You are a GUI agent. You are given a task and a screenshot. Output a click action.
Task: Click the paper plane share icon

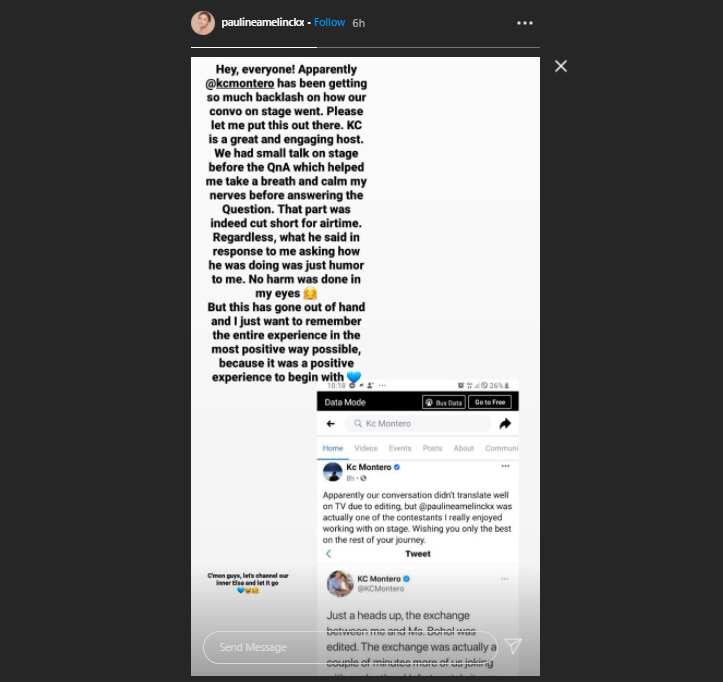coord(513,646)
